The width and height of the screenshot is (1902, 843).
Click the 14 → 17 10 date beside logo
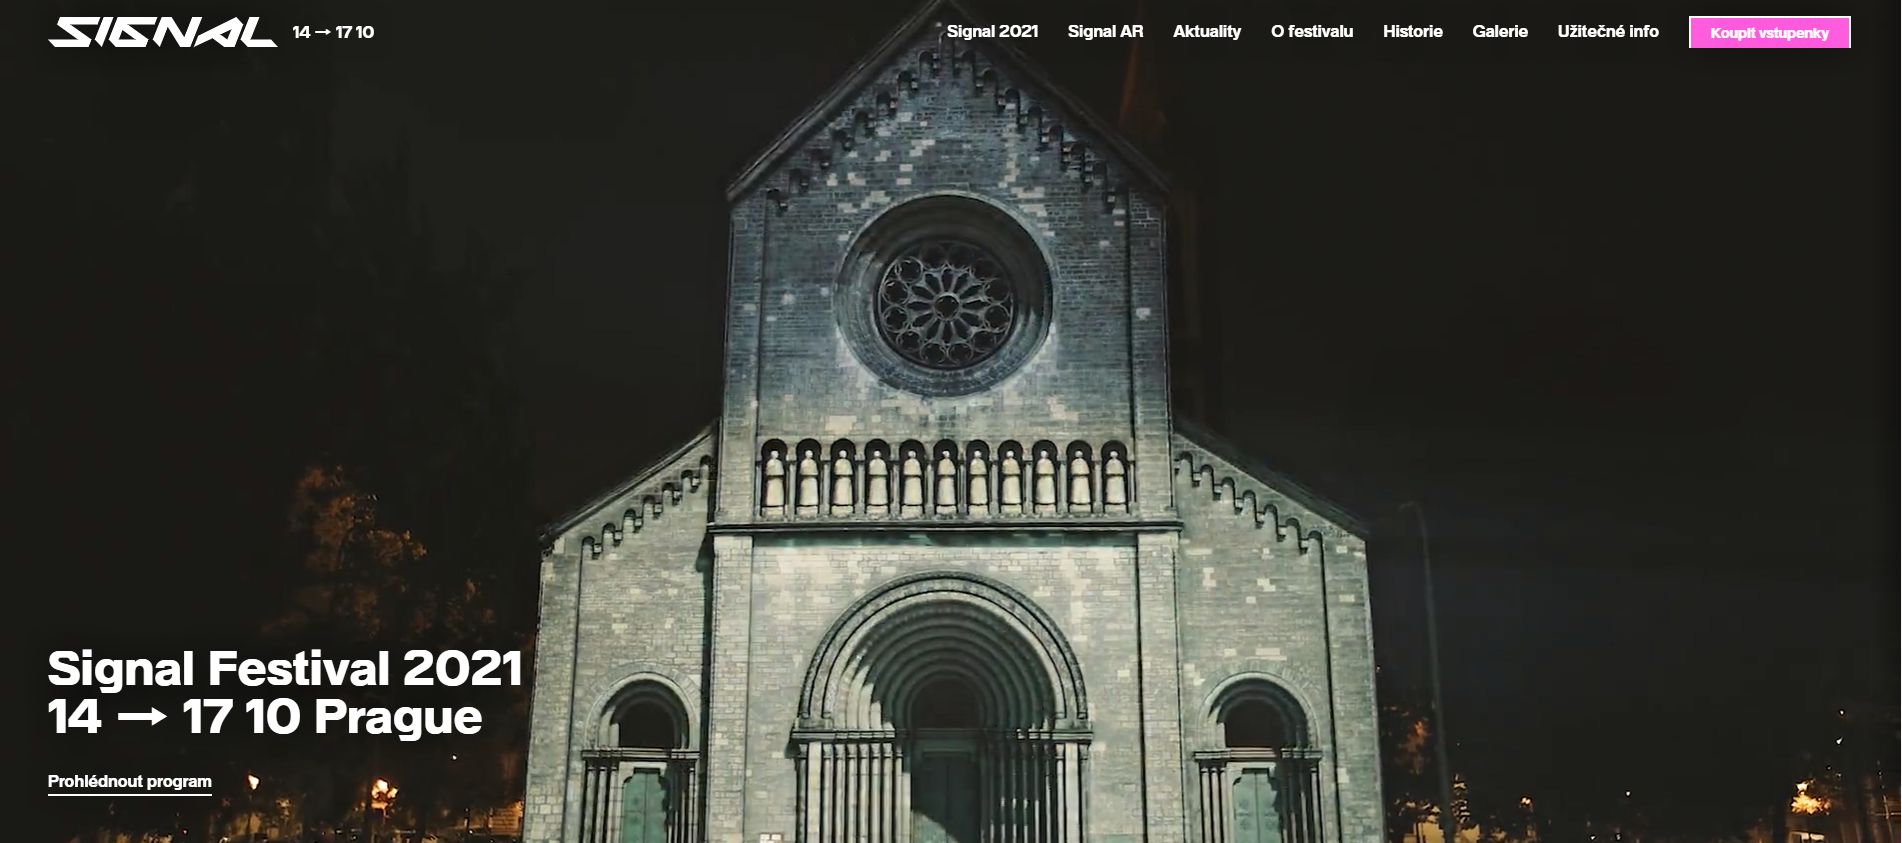point(333,32)
